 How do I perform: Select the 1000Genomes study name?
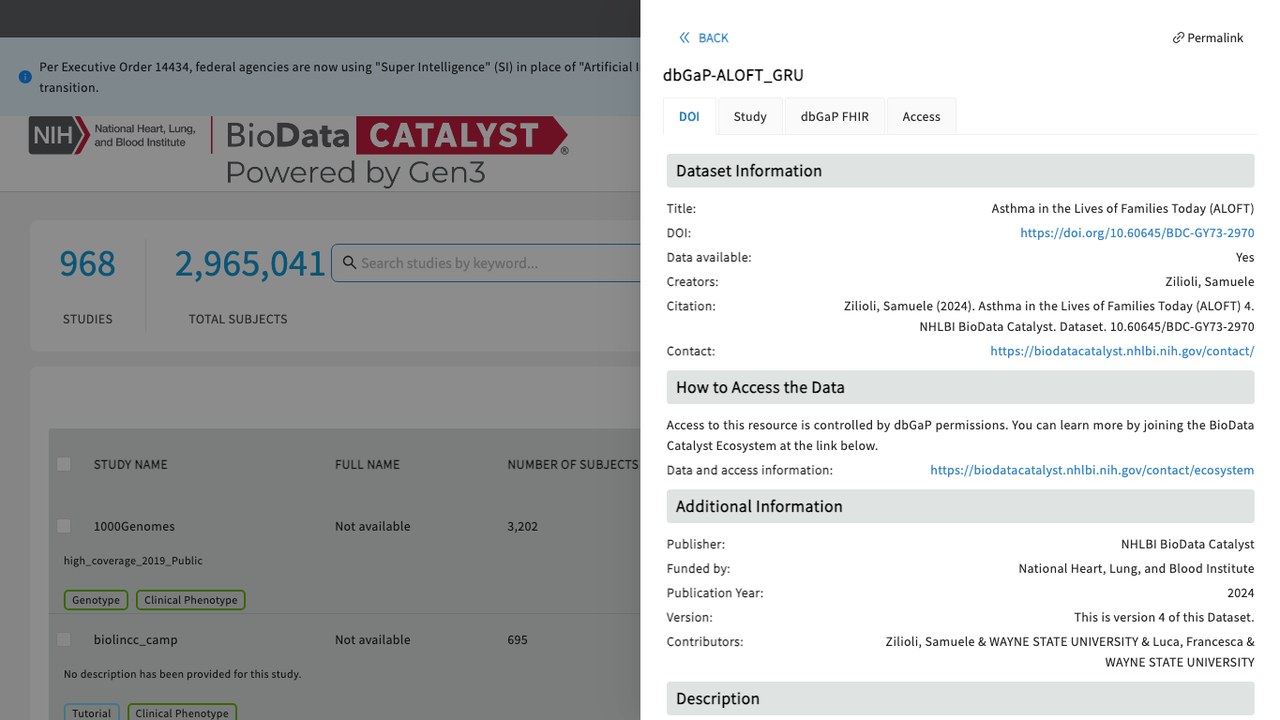coord(134,526)
